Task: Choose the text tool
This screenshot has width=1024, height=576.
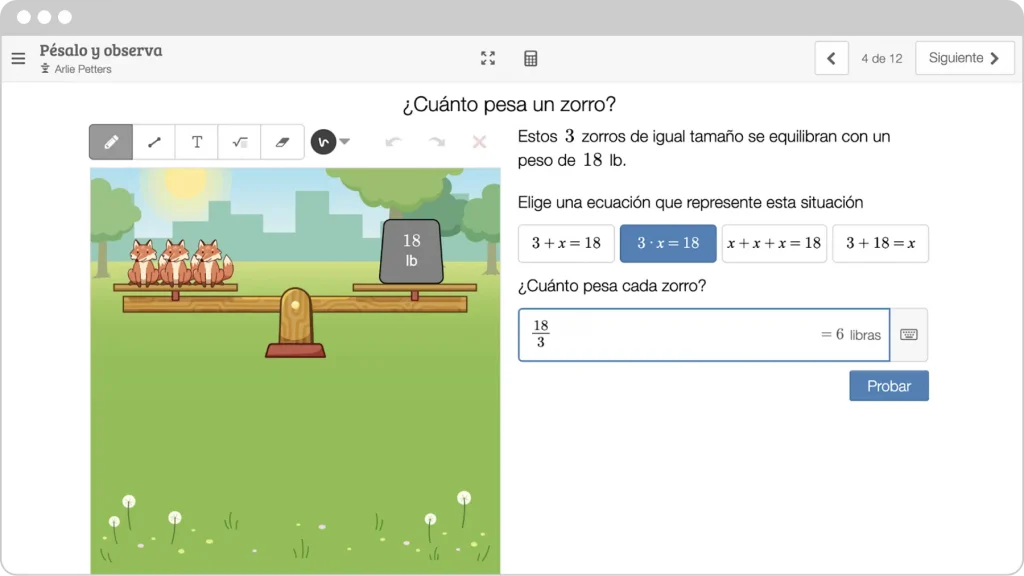Action: click(x=197, y=142)
